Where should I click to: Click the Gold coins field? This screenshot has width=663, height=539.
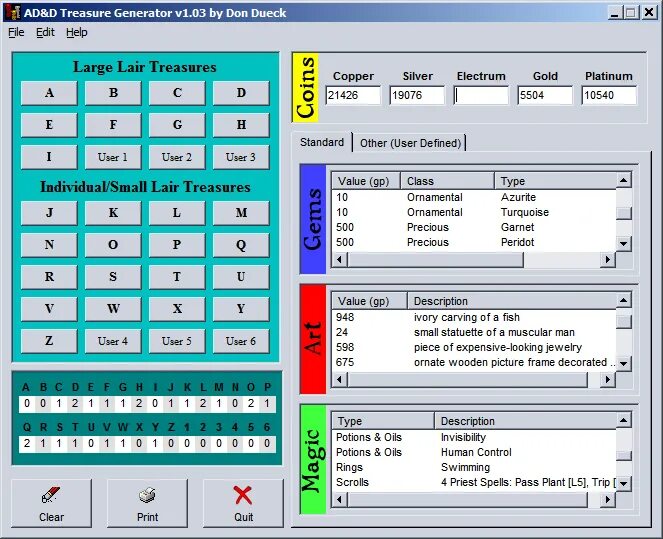point(545,95)
